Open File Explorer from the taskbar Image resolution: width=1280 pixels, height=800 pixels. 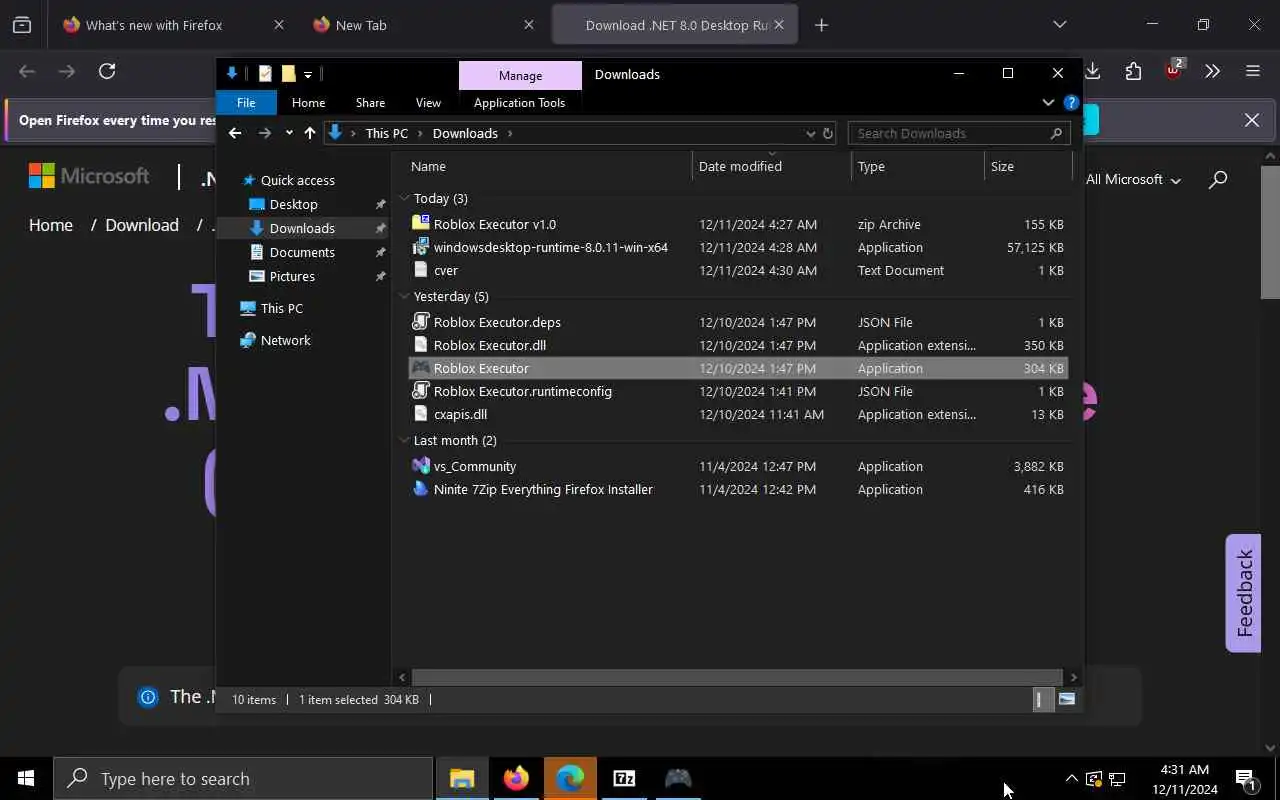(462, 778)
